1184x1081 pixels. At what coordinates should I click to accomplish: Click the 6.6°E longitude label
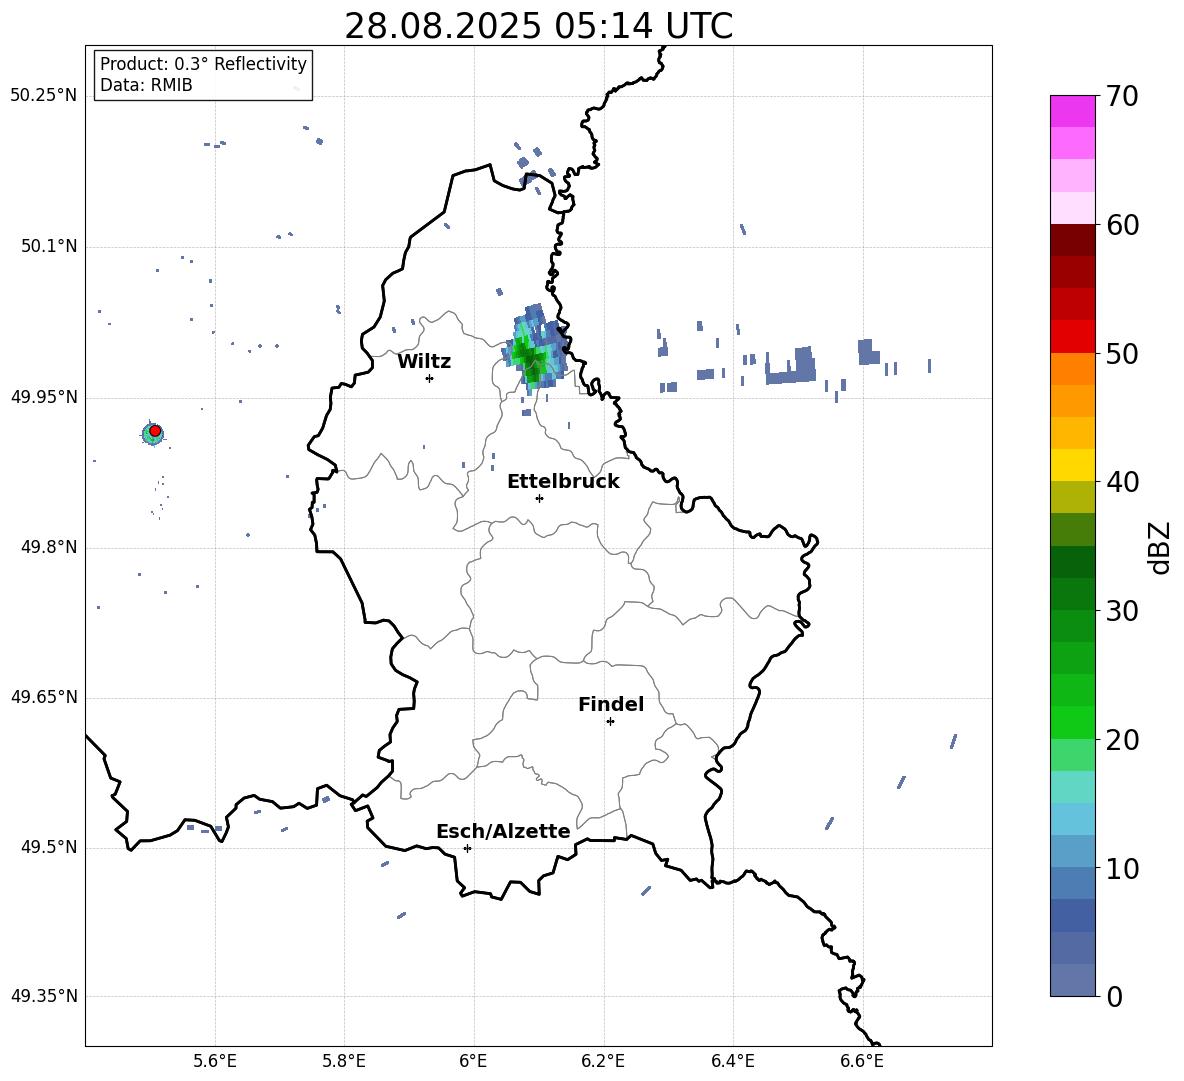(x=862, y=1061)
